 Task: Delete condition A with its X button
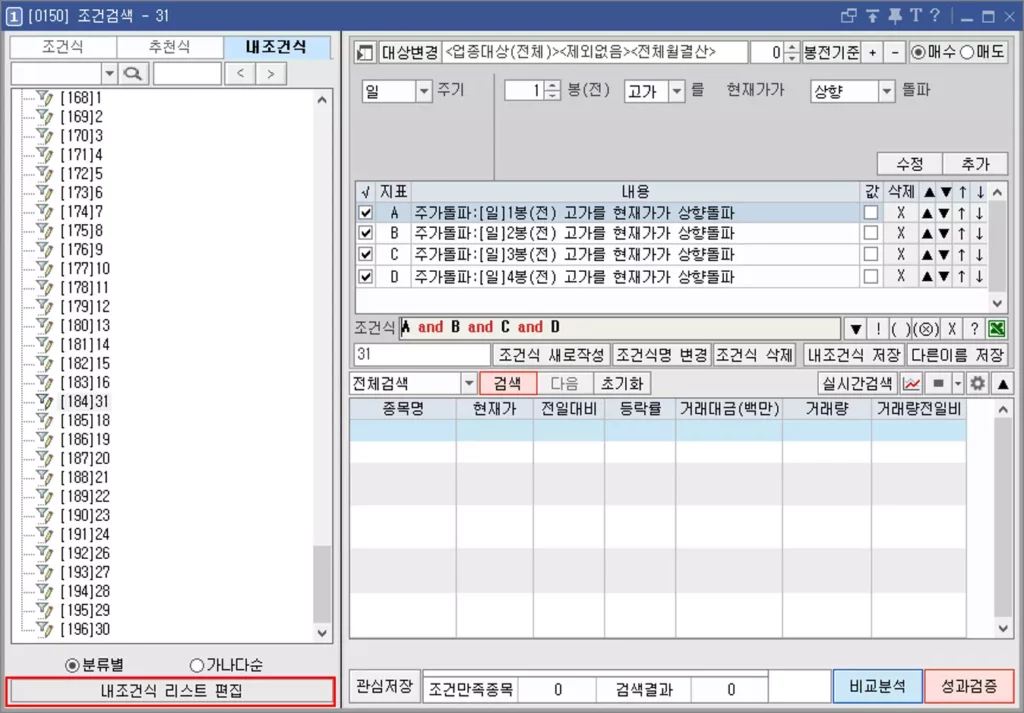point(901,212)
